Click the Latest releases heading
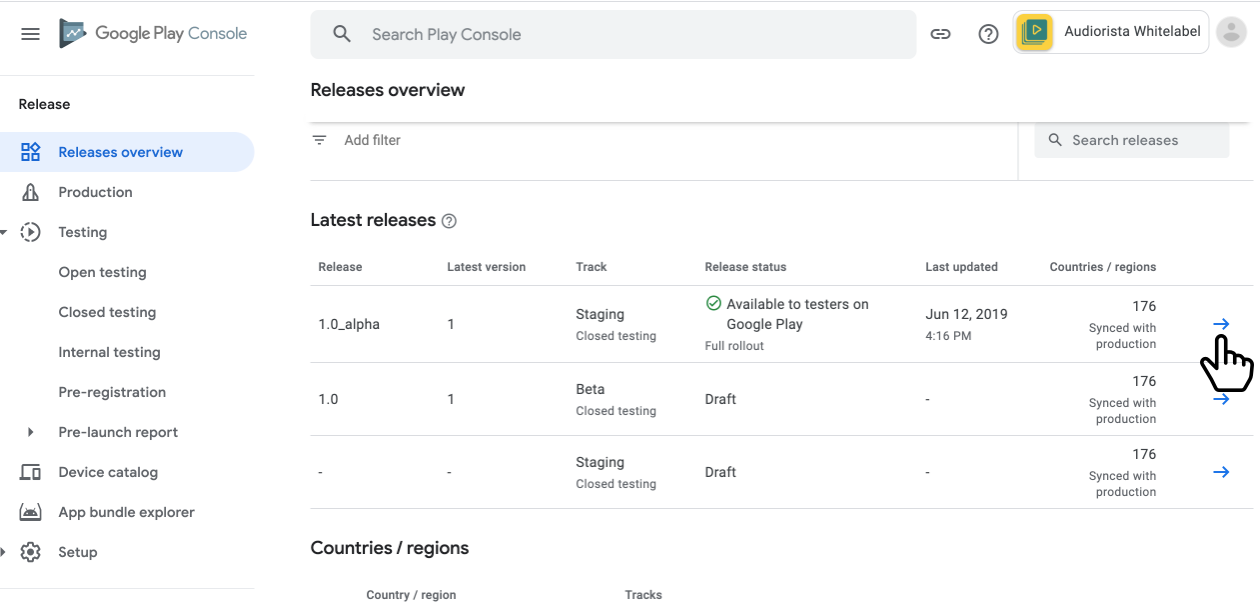The height and width of the screenshot is (604, 1260). point(373,220)
